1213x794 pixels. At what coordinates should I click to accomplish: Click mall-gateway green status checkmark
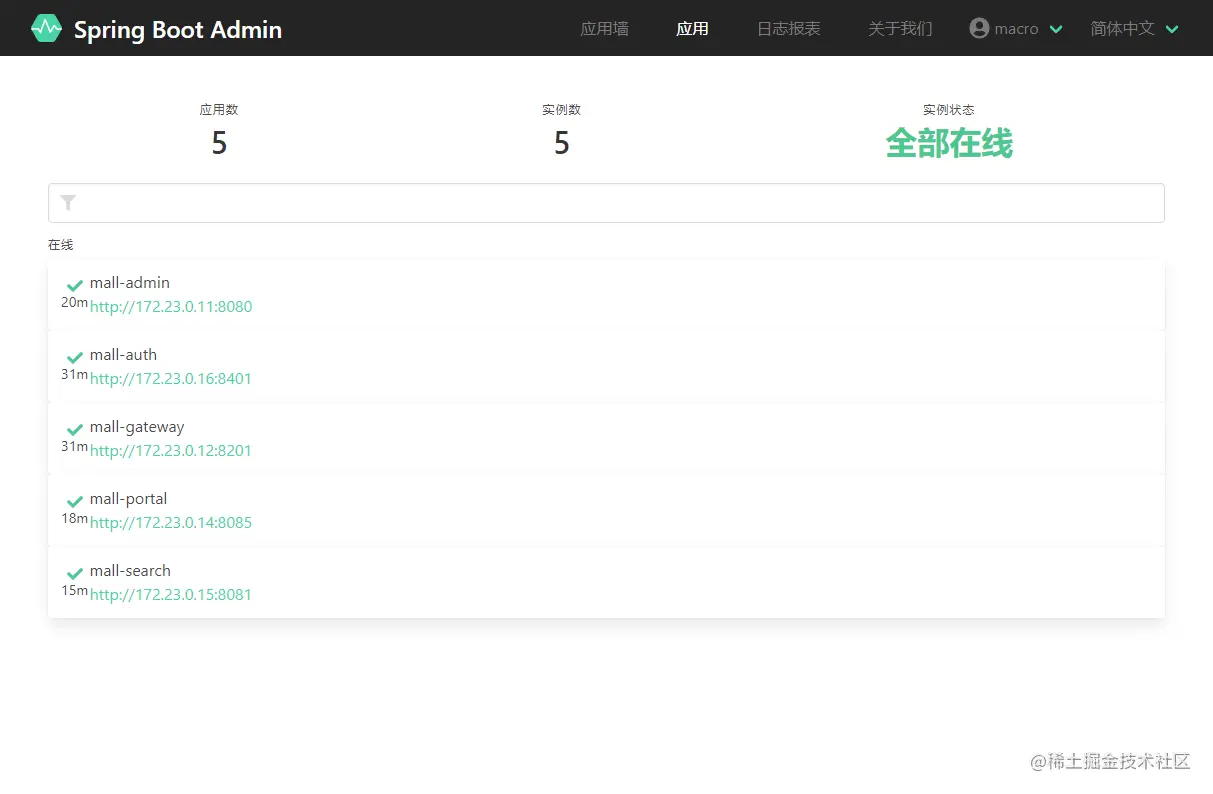click(75, 429)
